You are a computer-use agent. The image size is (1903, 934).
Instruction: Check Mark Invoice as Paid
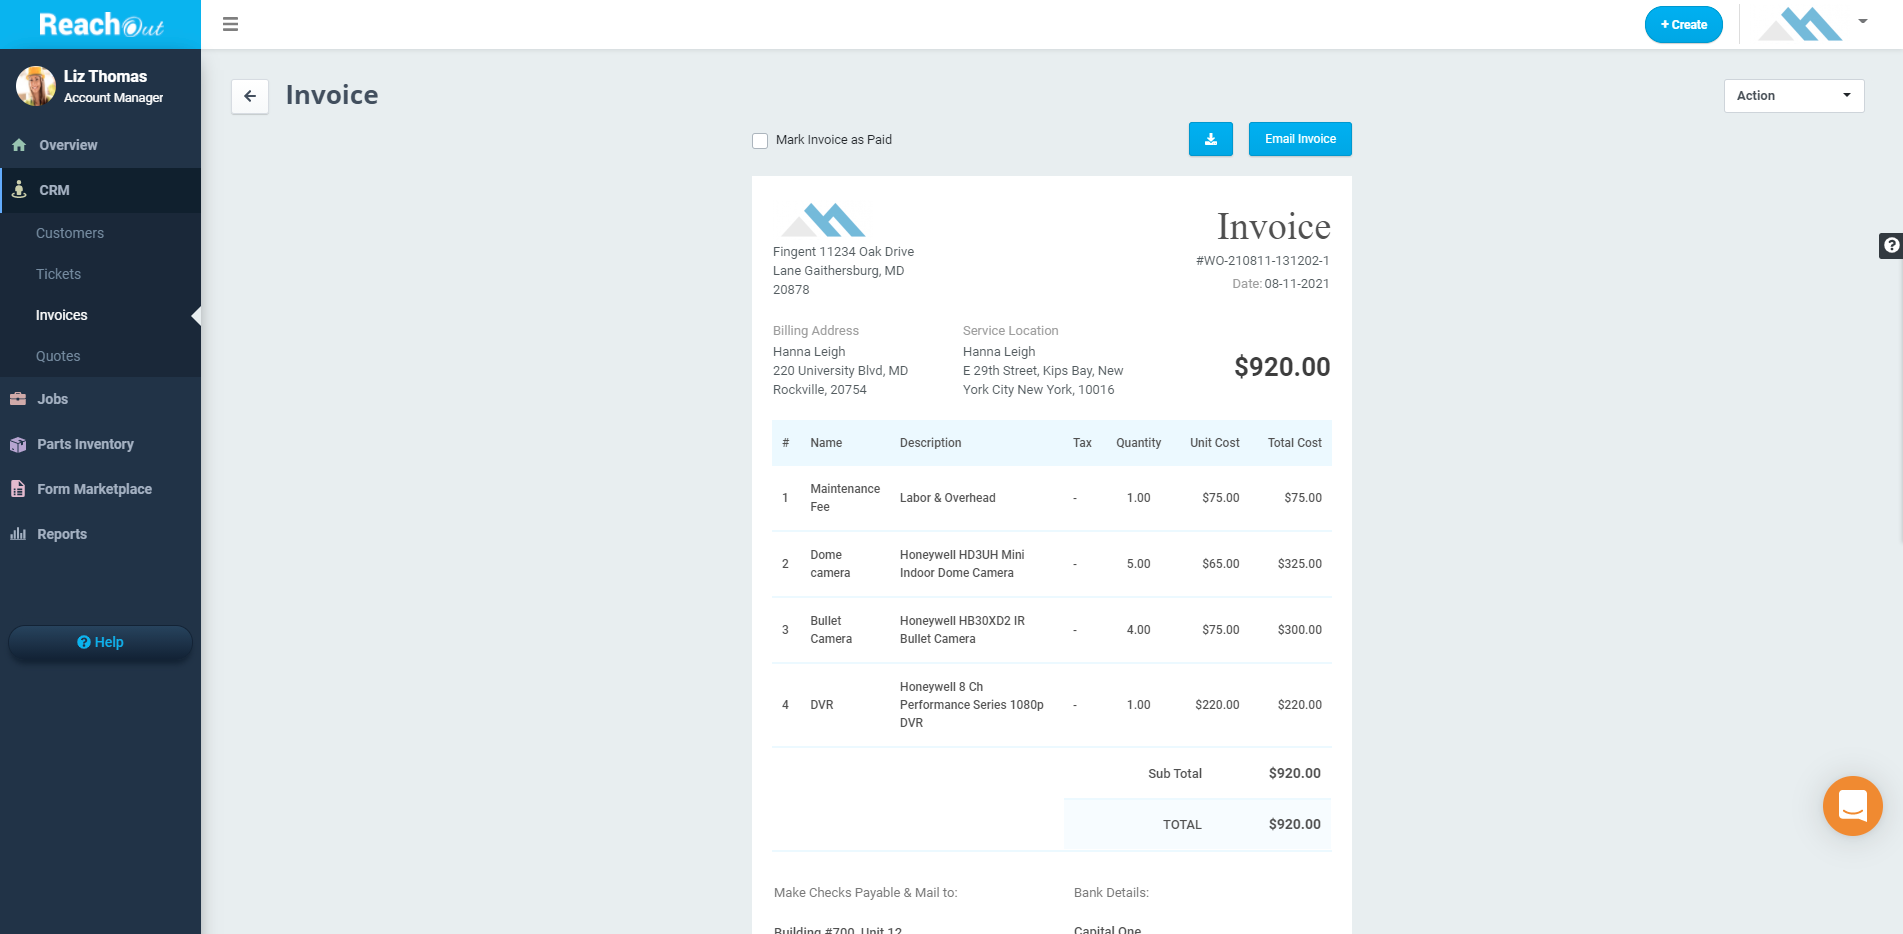click(760, 141)
